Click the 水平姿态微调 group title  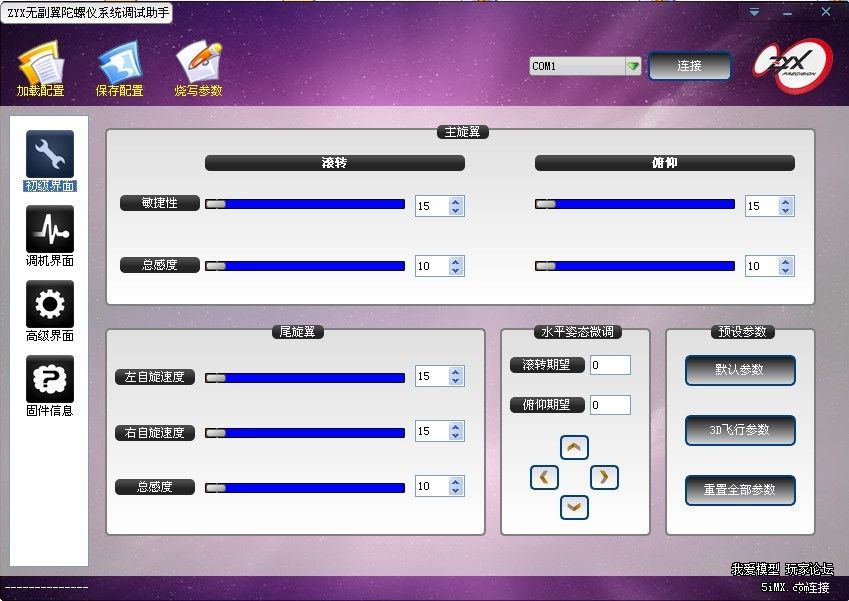(577, 331)
